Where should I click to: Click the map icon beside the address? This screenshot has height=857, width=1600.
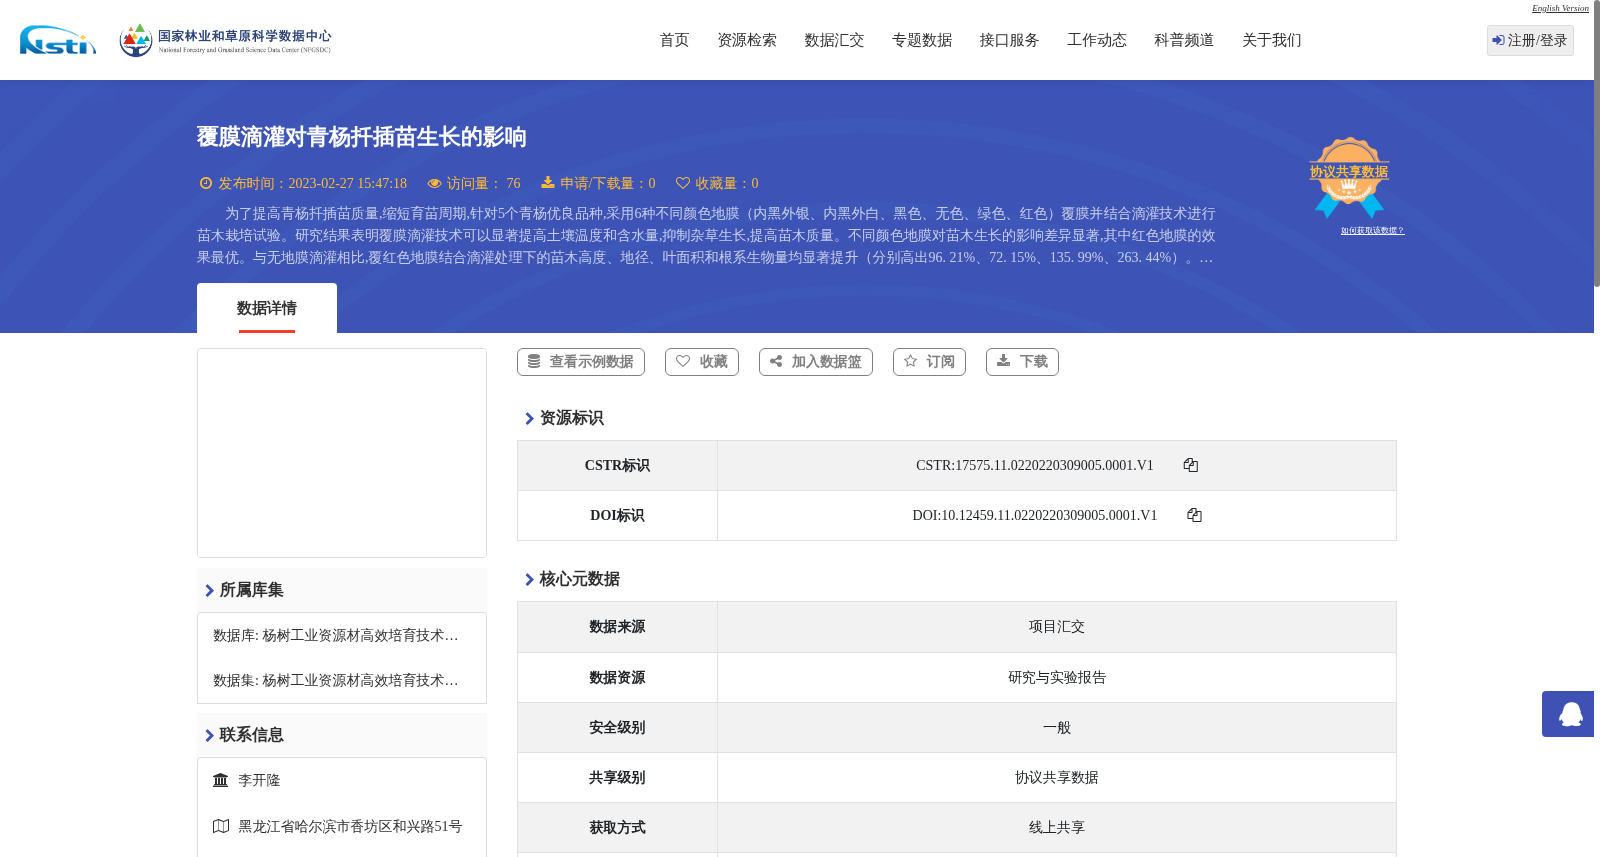[221, 826]
